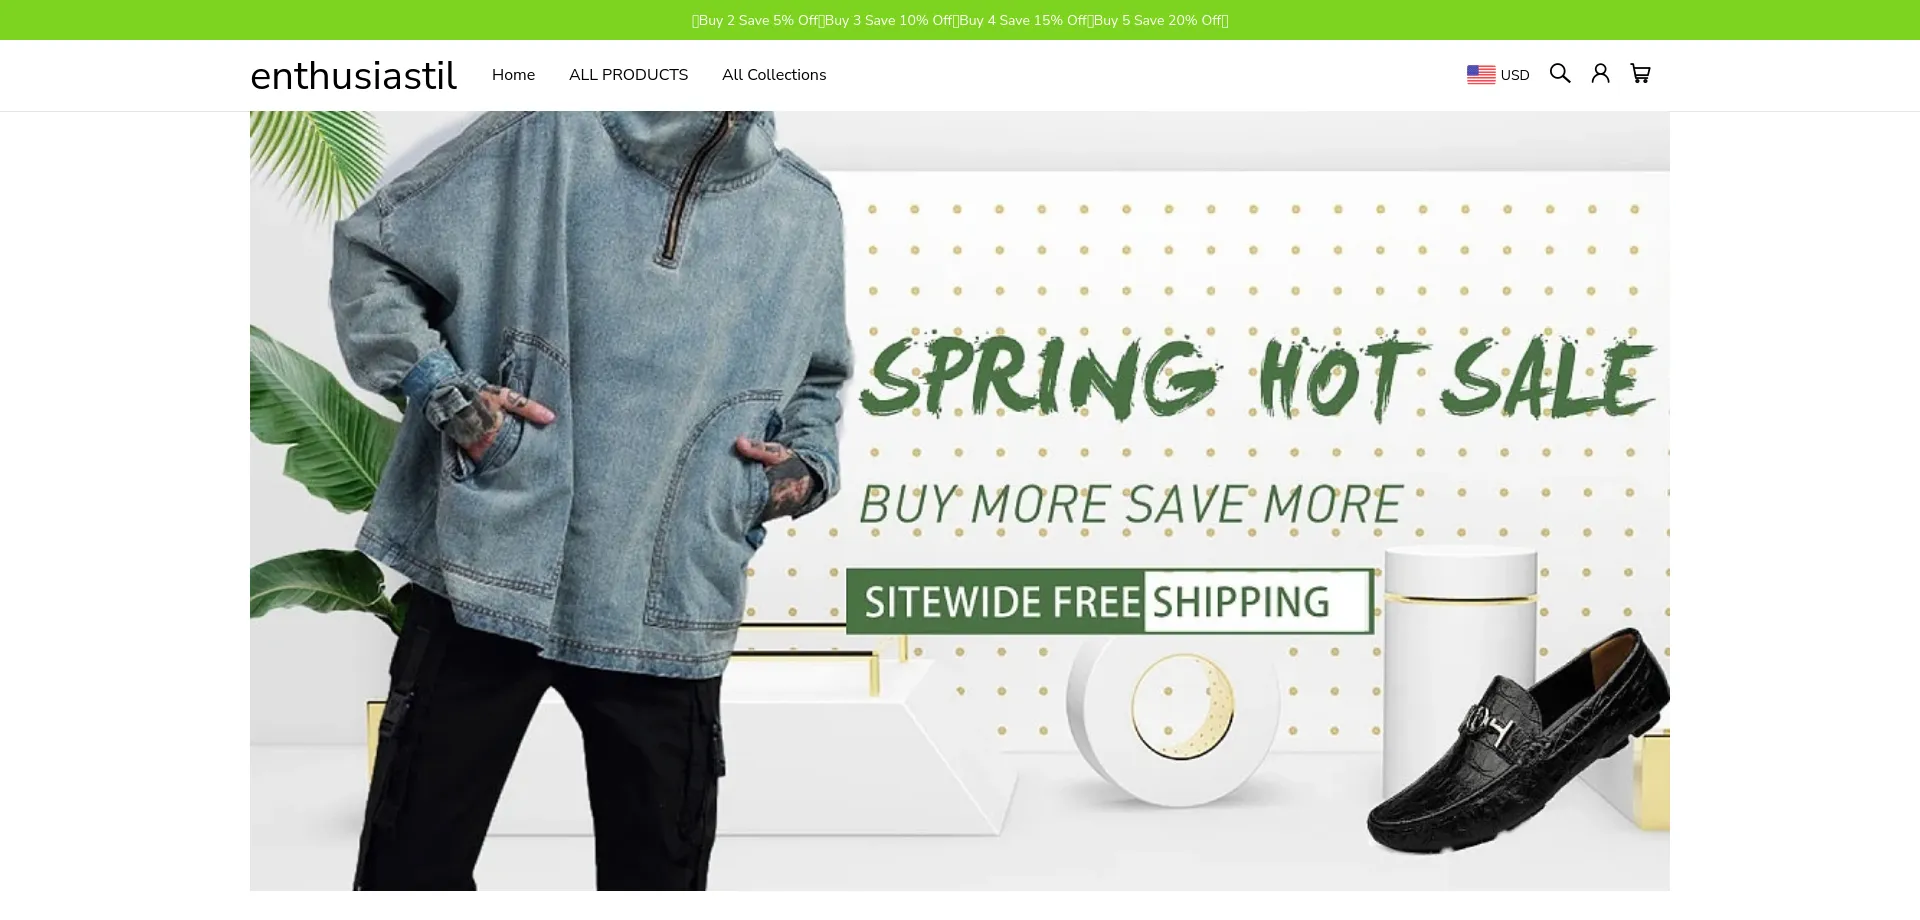This screenshot has width=1920, height=920.
Task: Open the search magnifier icon
Action: pos(1560,74)
